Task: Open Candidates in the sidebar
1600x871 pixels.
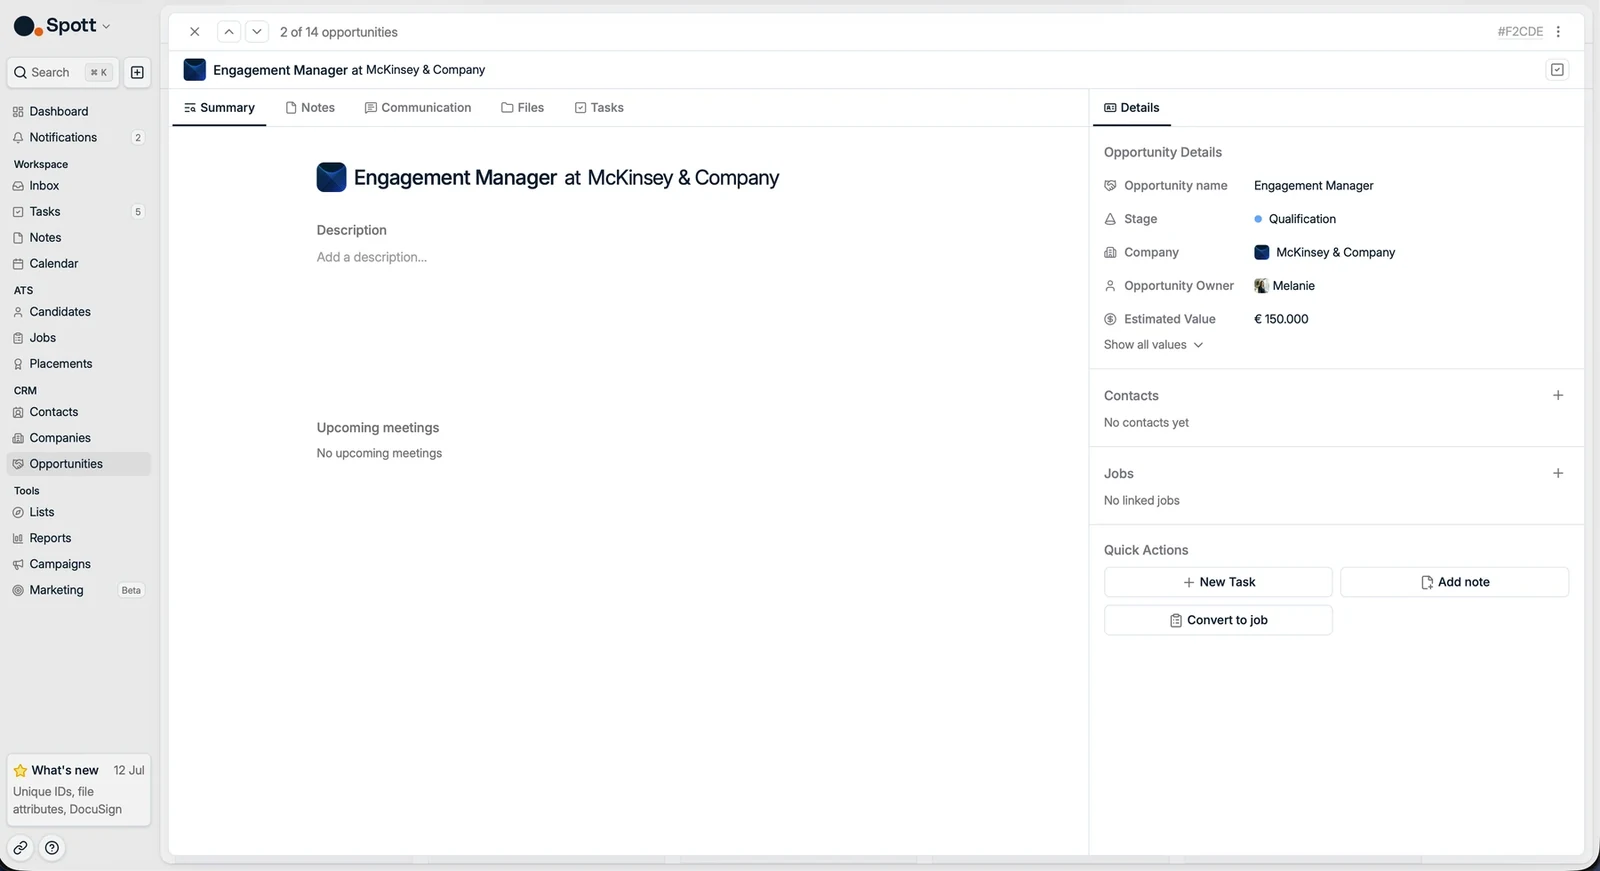Action: pyautogui.click(x=79, y=312)
